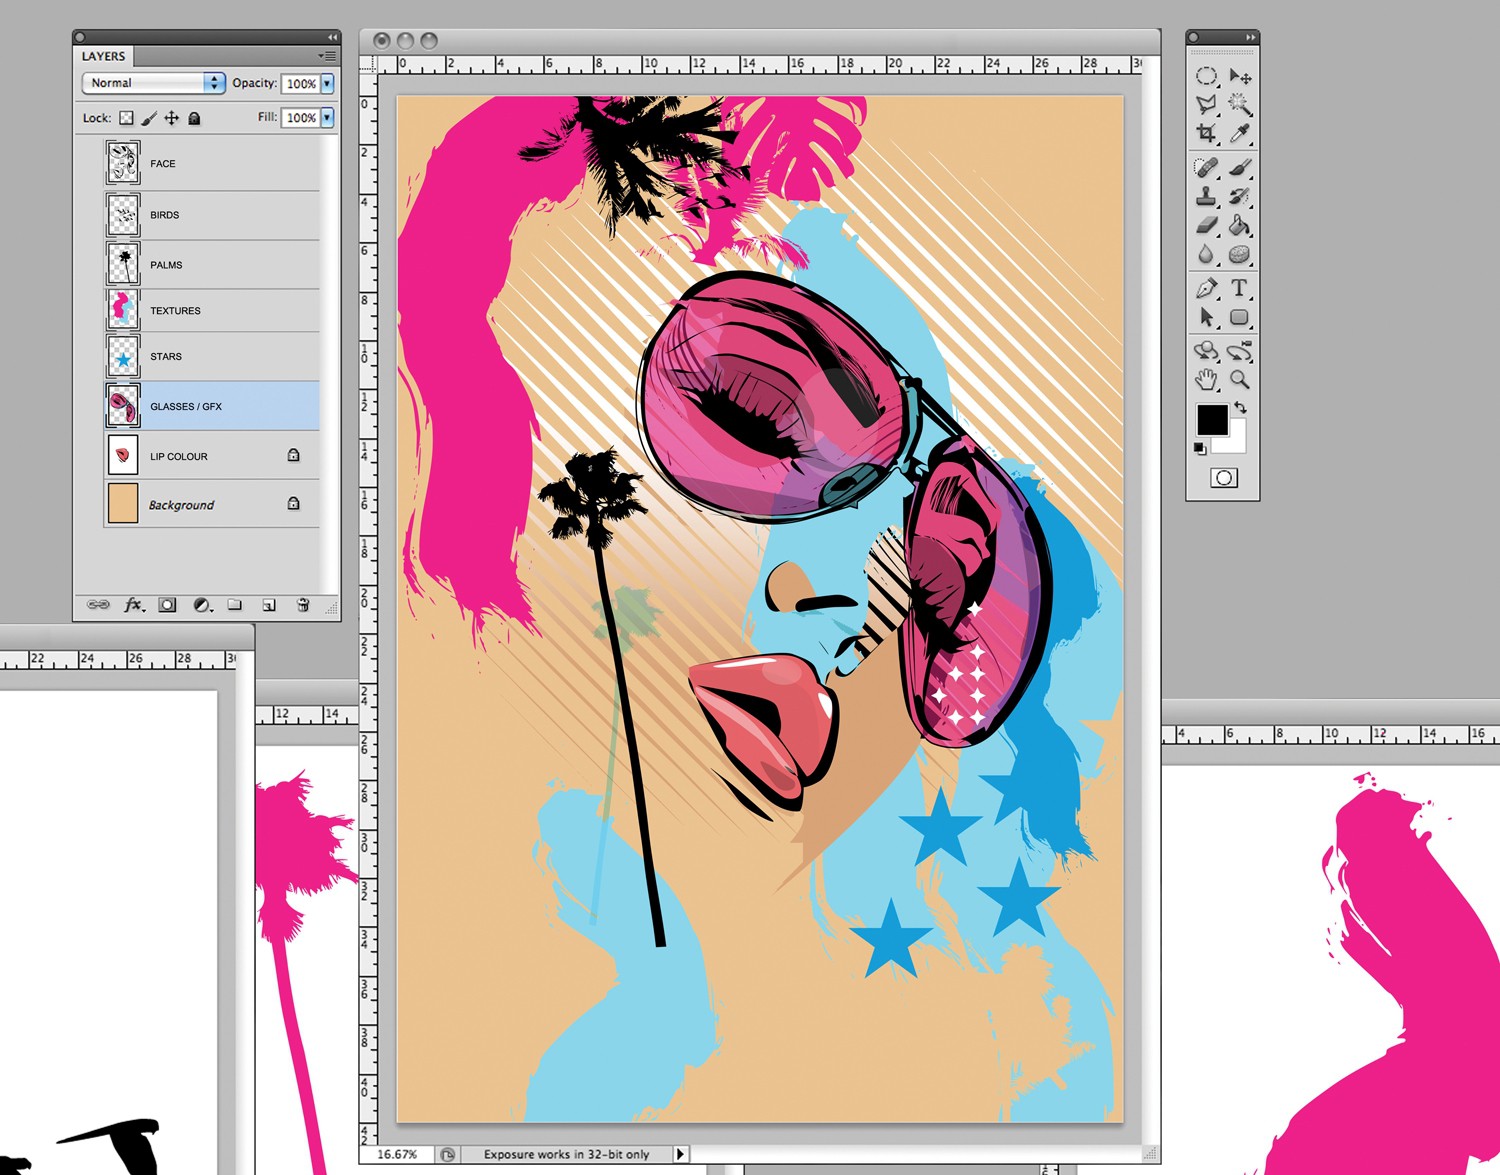Toggle Lock transparent pixels
Viewport: 1500px width, 1175px height.
coord(126,118)
